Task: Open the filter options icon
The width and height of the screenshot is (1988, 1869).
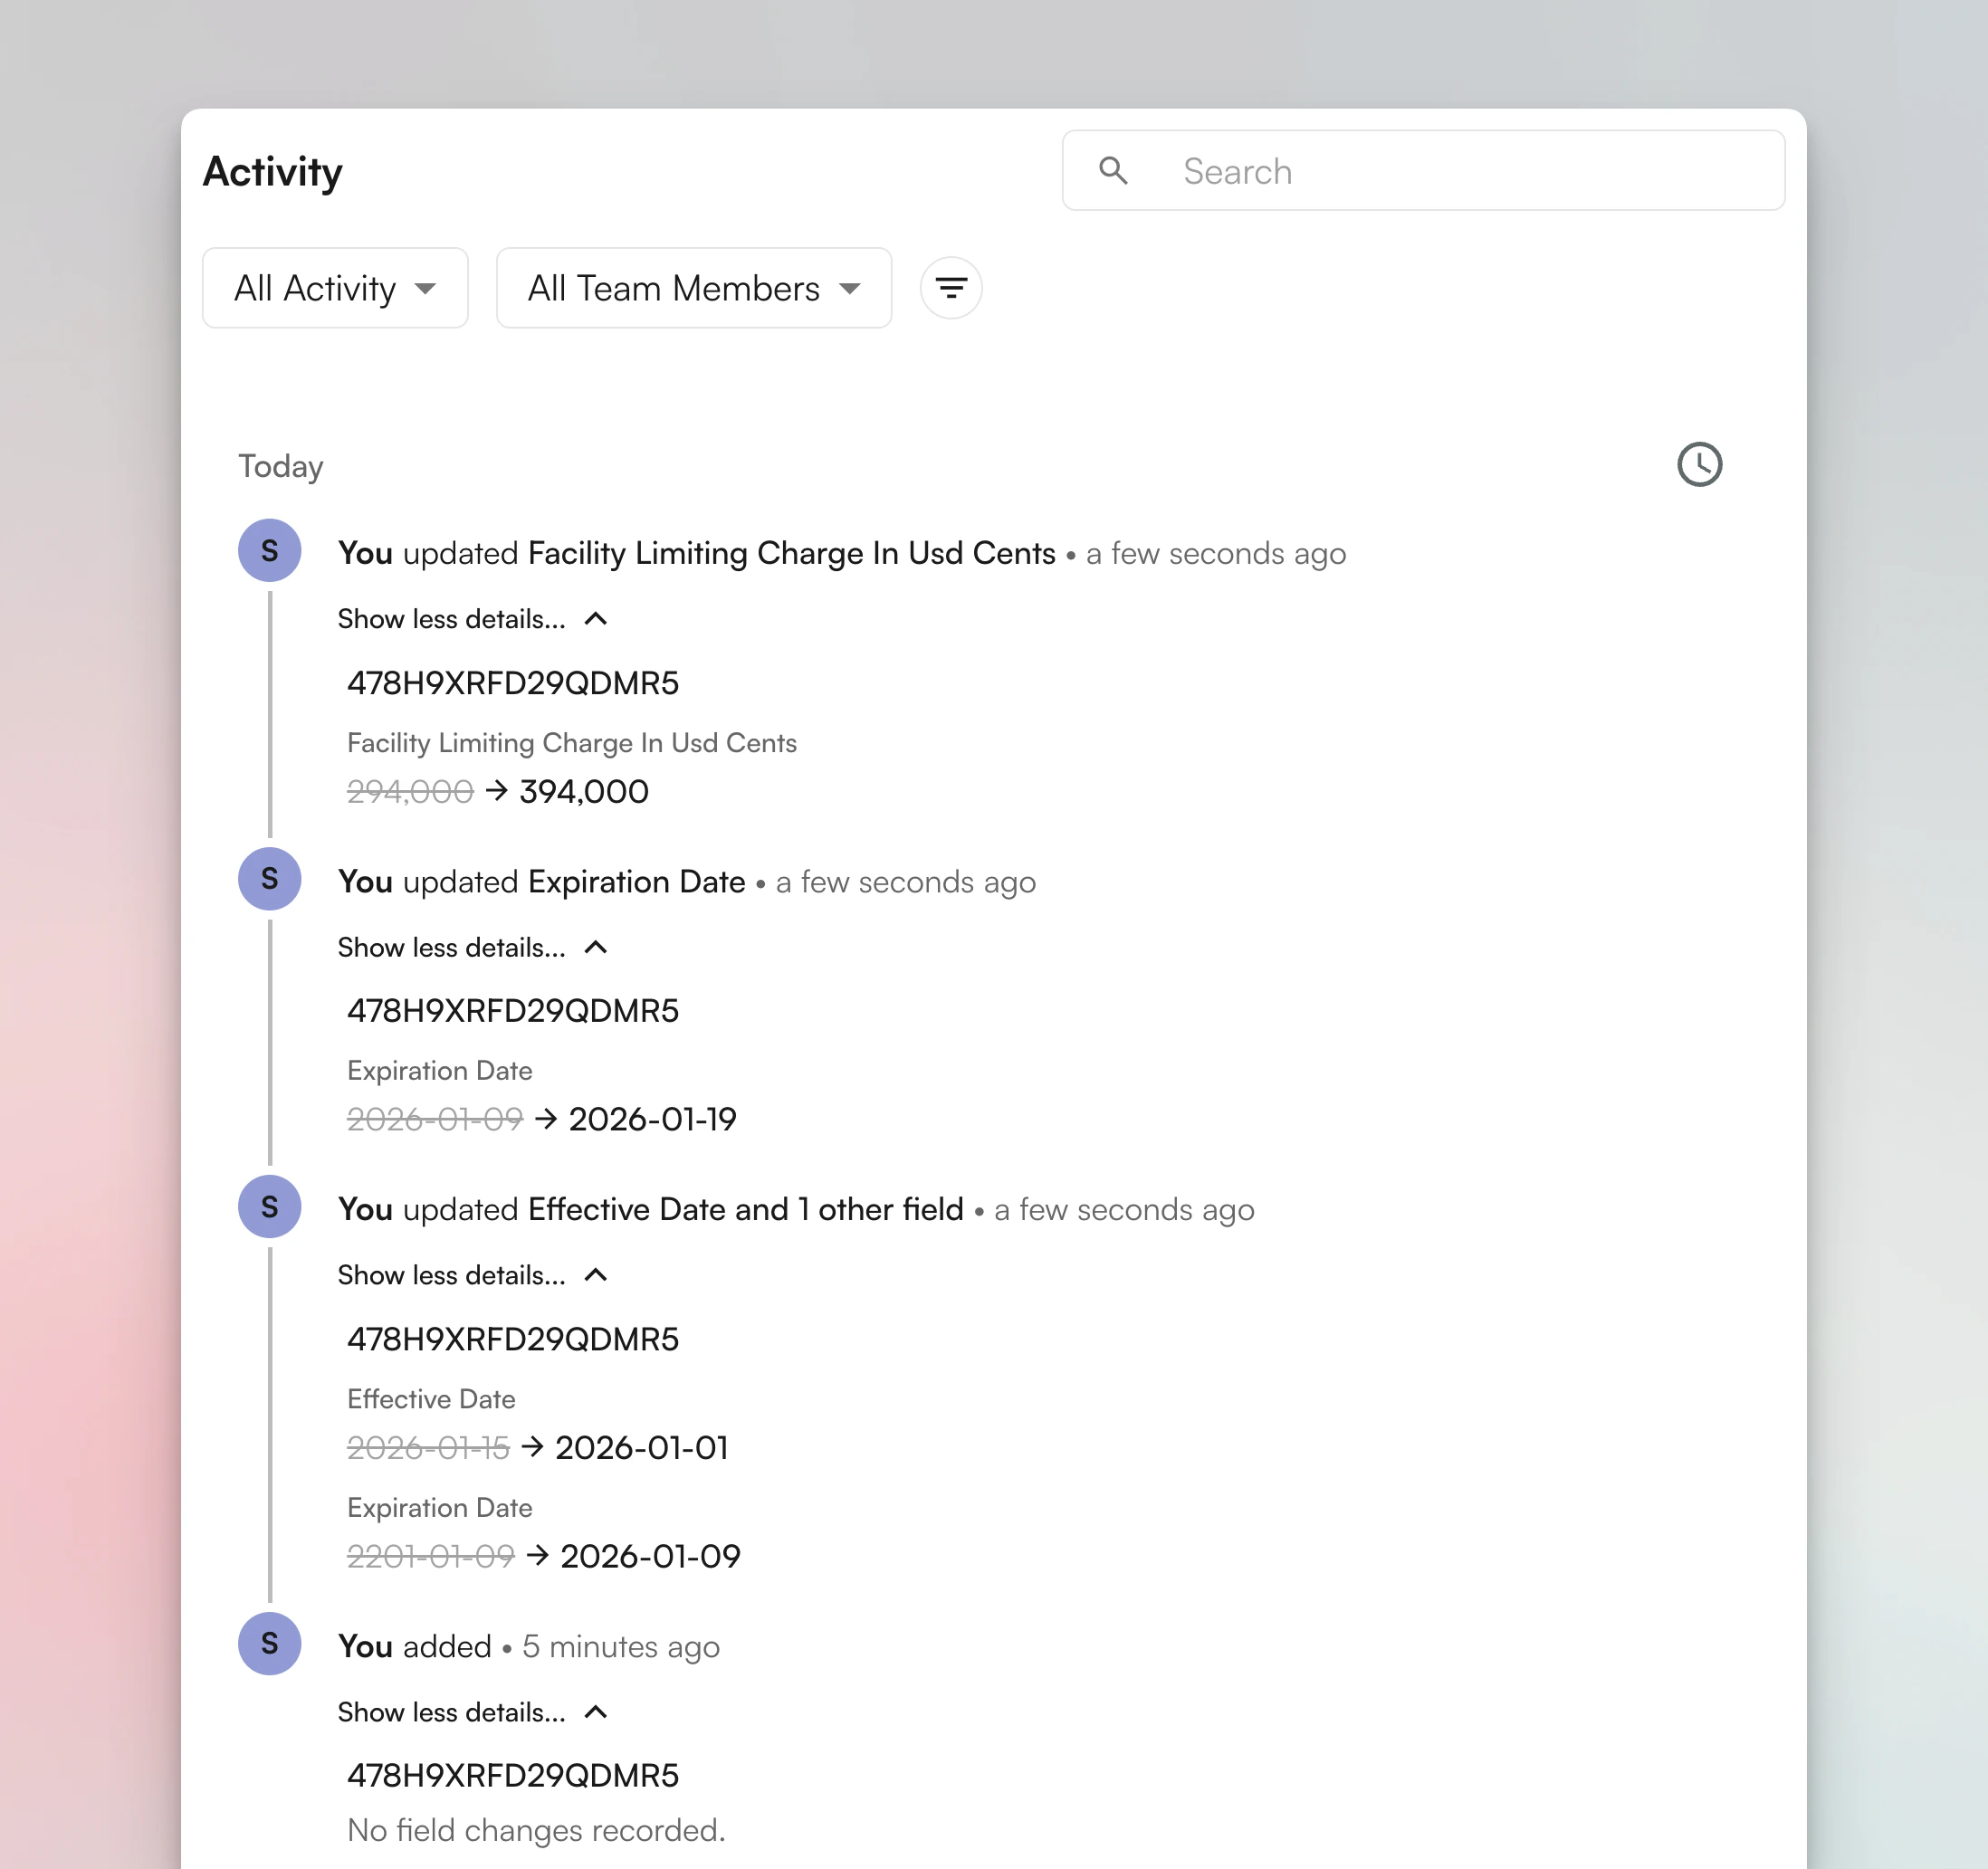Action: 950,288
